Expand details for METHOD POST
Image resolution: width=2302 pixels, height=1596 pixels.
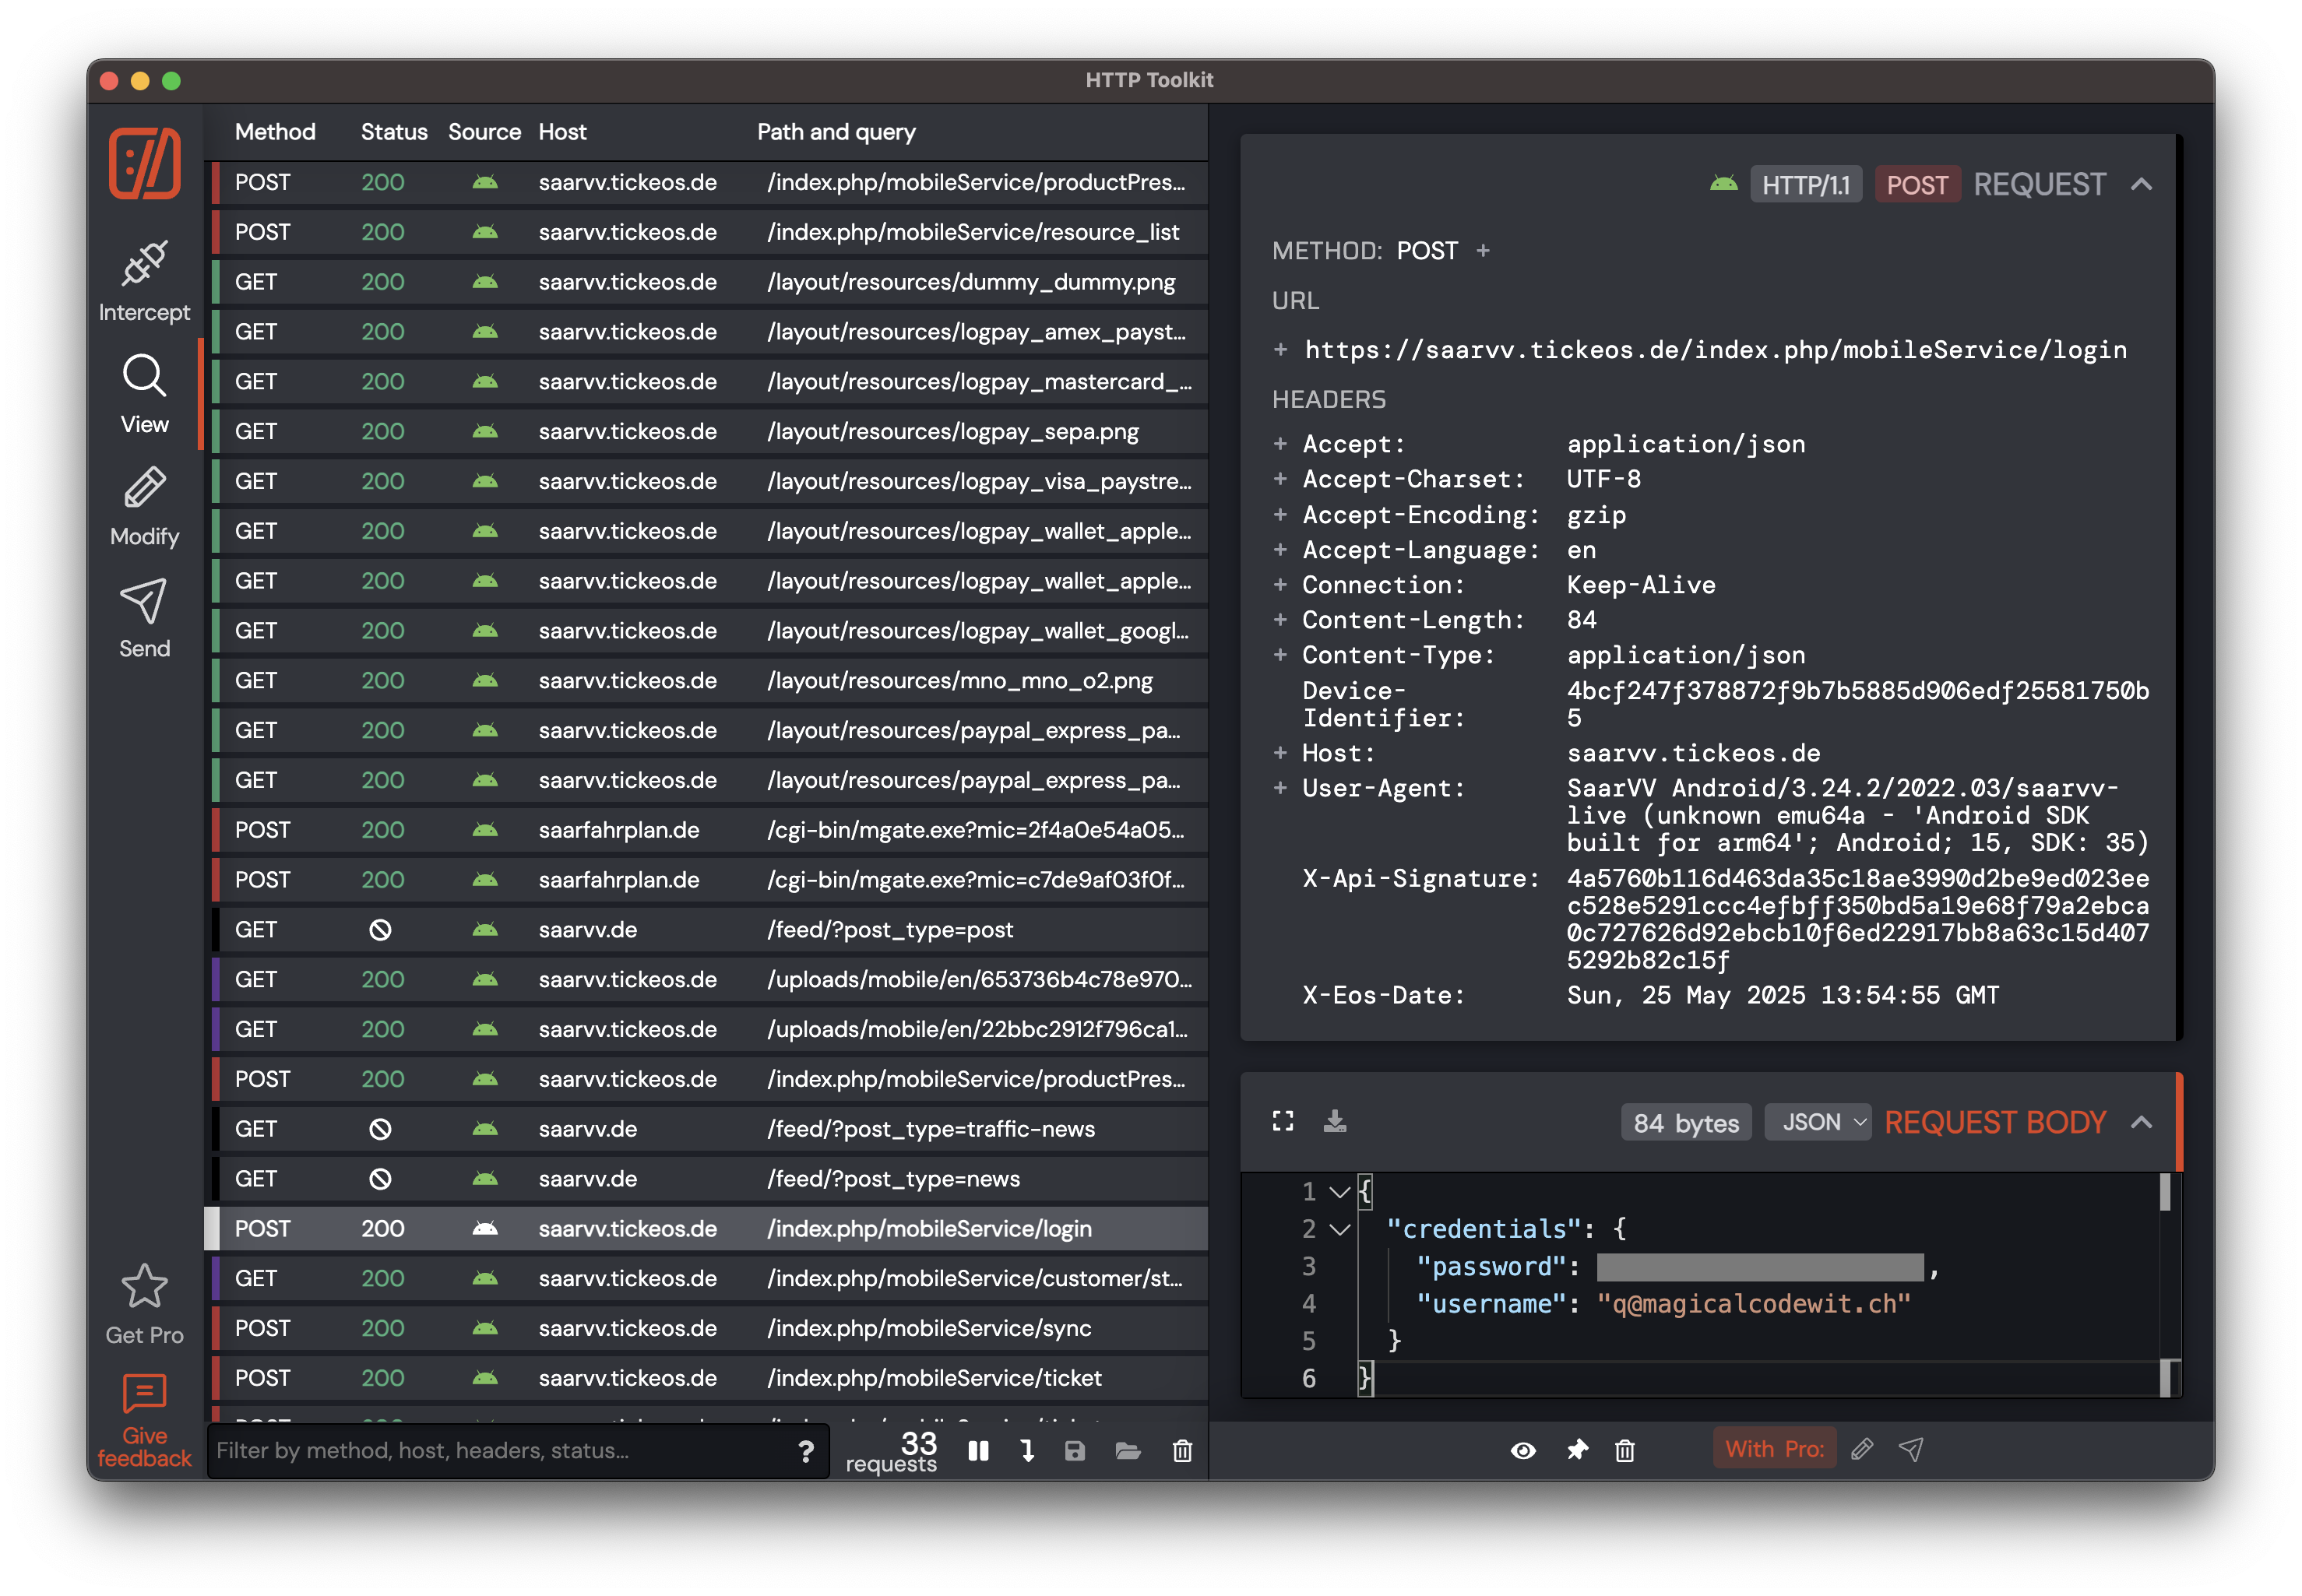point(1483,251)
